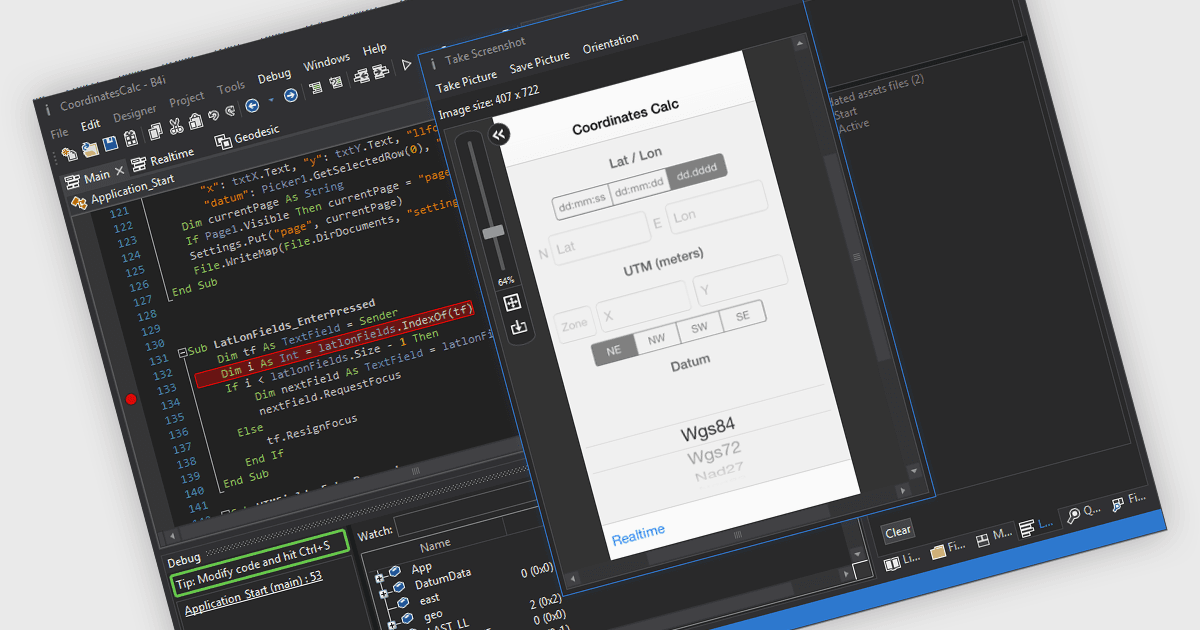Open the Orientation menu in screenshot window
1200x630 pixels.
[x=611, y=44]
